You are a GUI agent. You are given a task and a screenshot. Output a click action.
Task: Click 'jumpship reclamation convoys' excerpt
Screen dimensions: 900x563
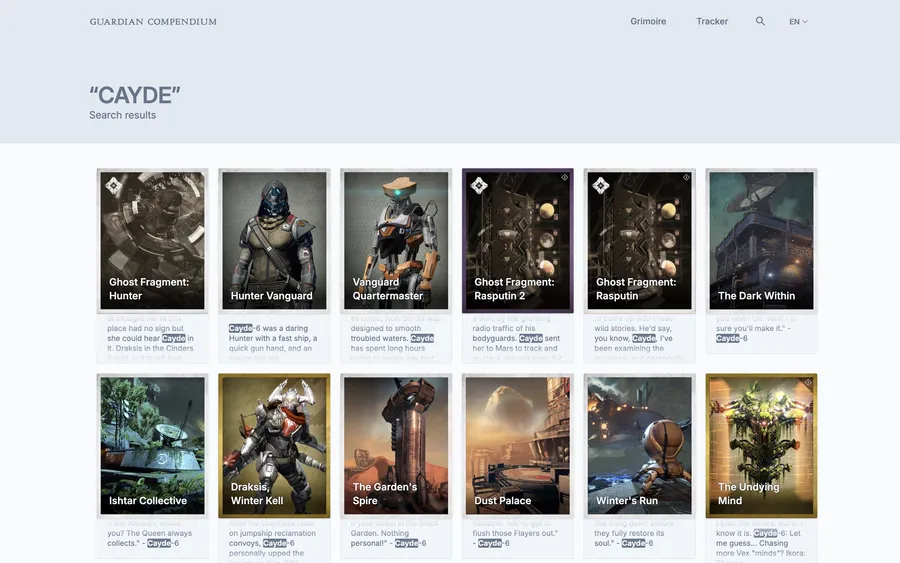pyautogui.click(x=274, y=541)
